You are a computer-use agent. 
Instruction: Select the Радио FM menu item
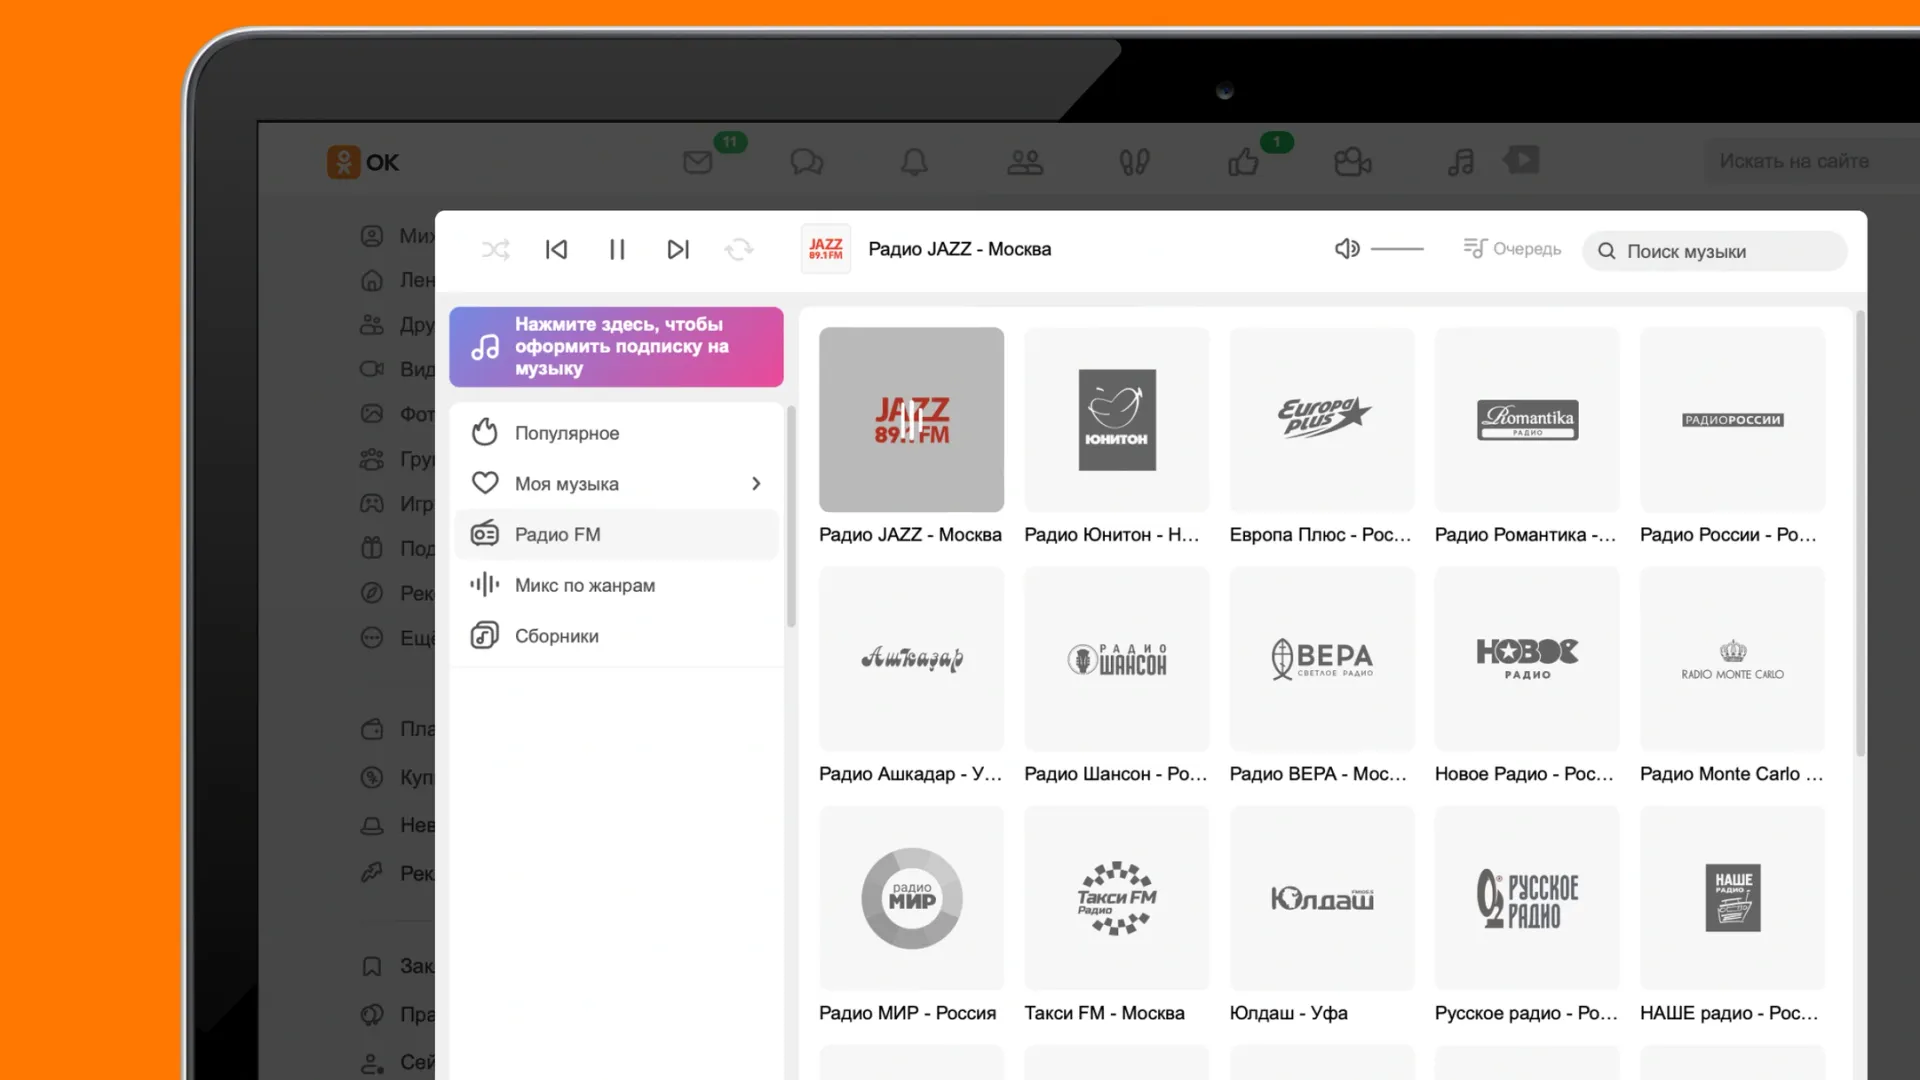[616, 534]
